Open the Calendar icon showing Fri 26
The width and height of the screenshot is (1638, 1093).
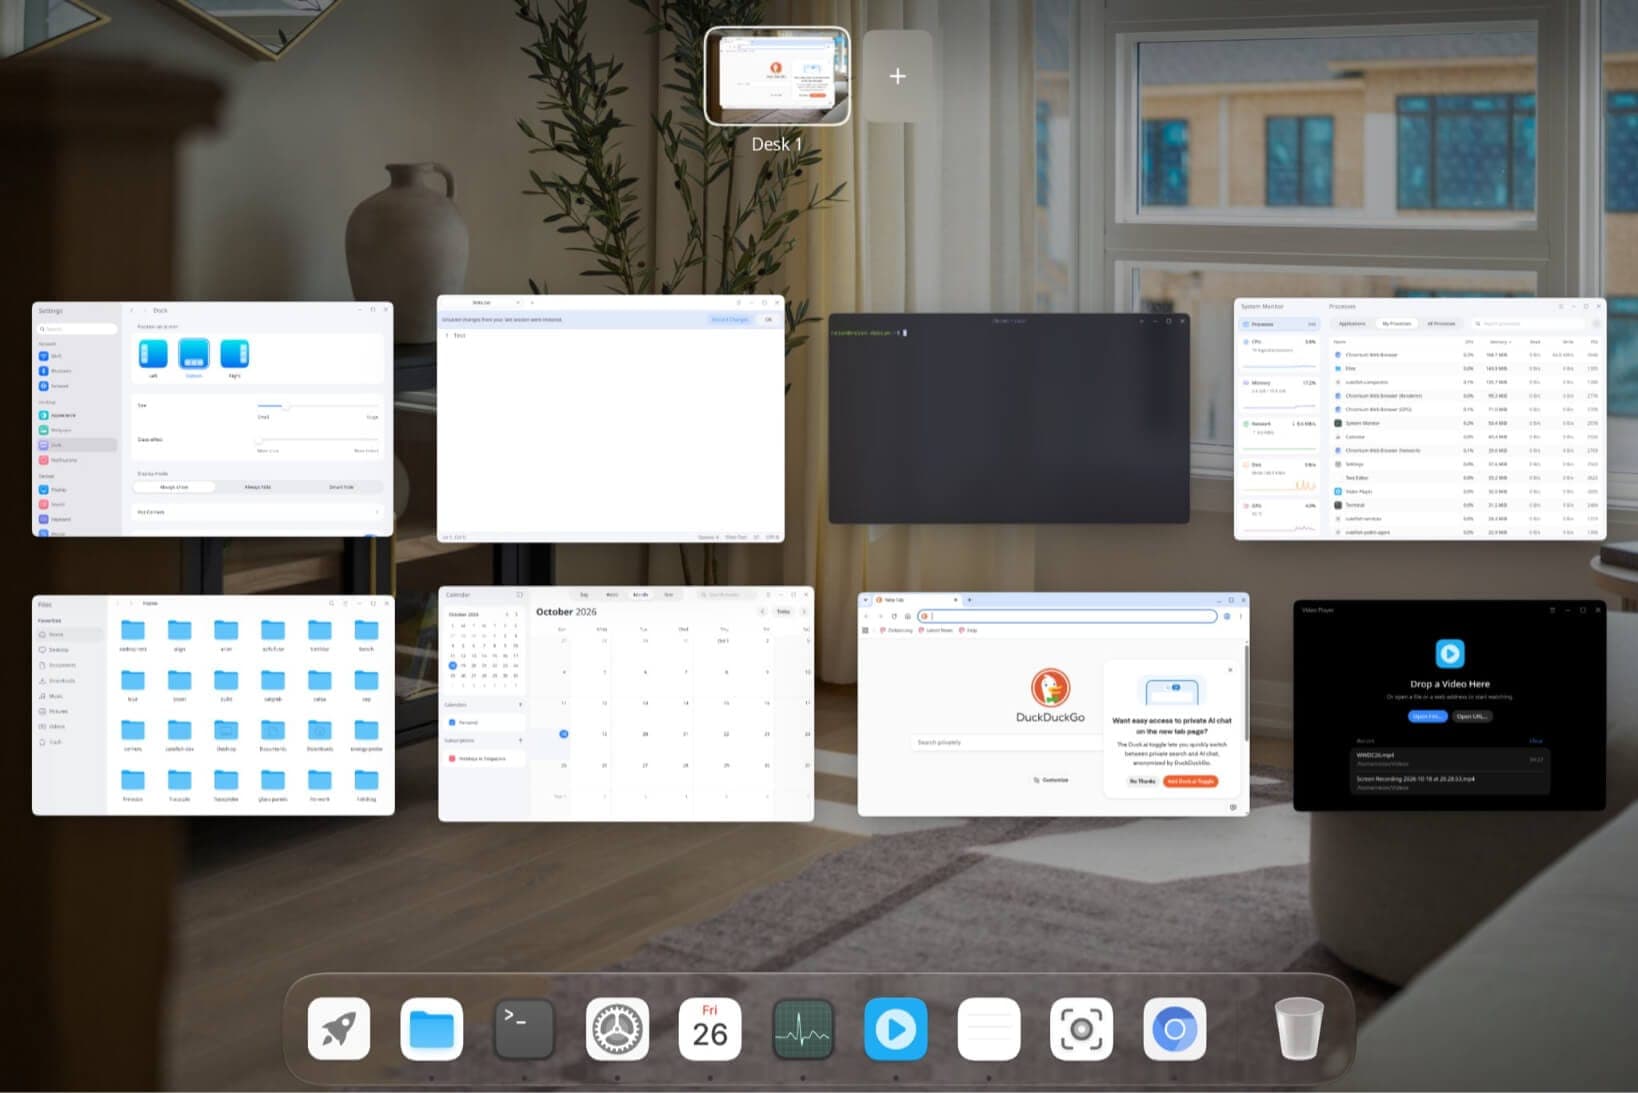click(x=710, y=1029)
